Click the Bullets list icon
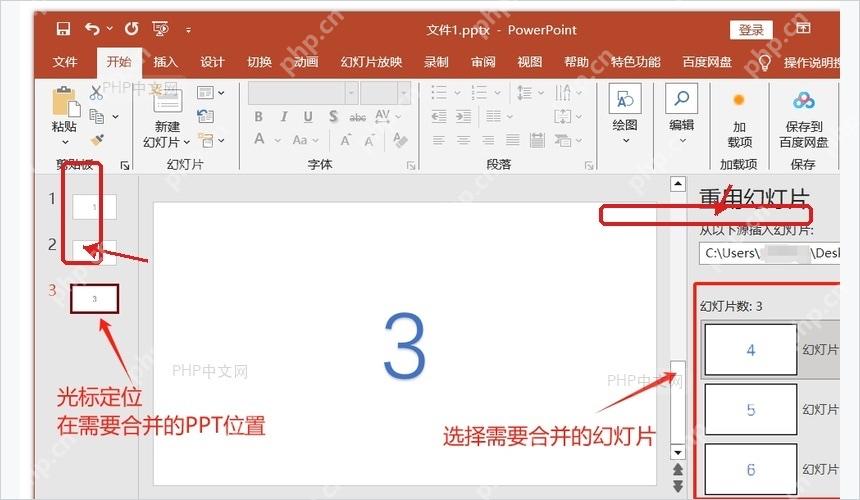The image size is (860, 500). coord(439,92)
